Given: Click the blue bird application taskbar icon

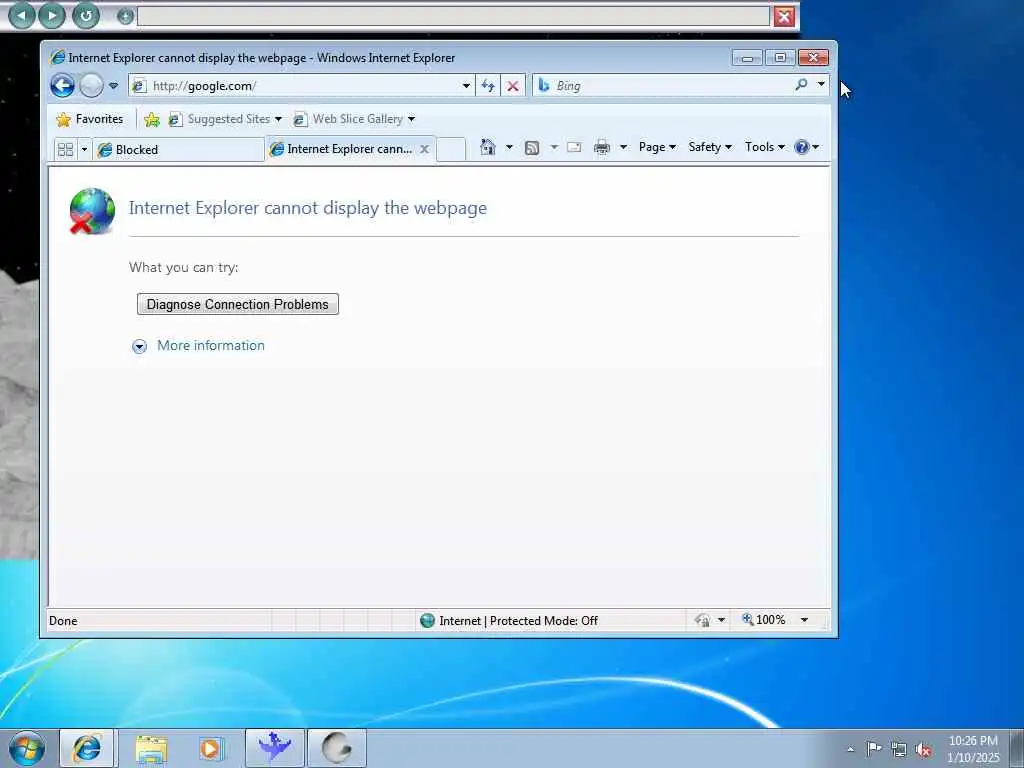Looking at the screenshot, I should pos(274,748).
